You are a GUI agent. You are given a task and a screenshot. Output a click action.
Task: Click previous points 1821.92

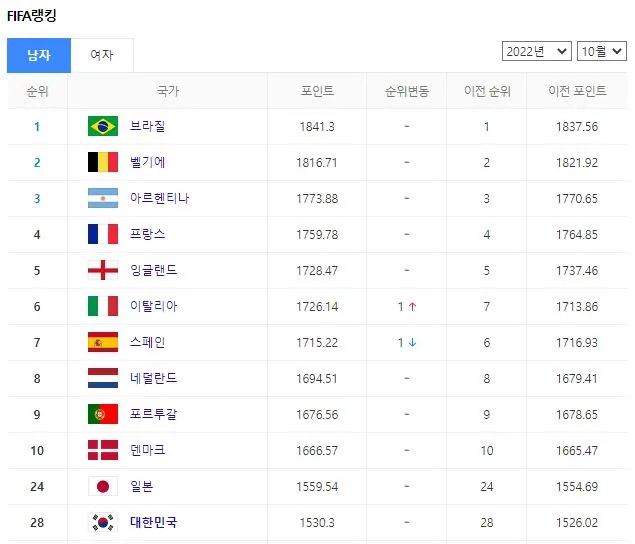[x=577, y=163]
